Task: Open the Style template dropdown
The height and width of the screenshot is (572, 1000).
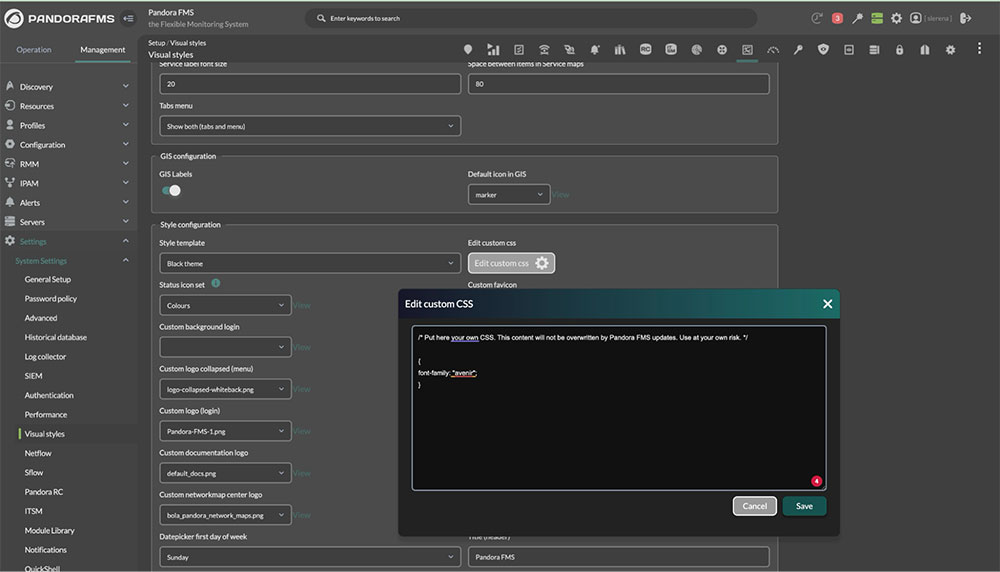Action: coord(310,263)
